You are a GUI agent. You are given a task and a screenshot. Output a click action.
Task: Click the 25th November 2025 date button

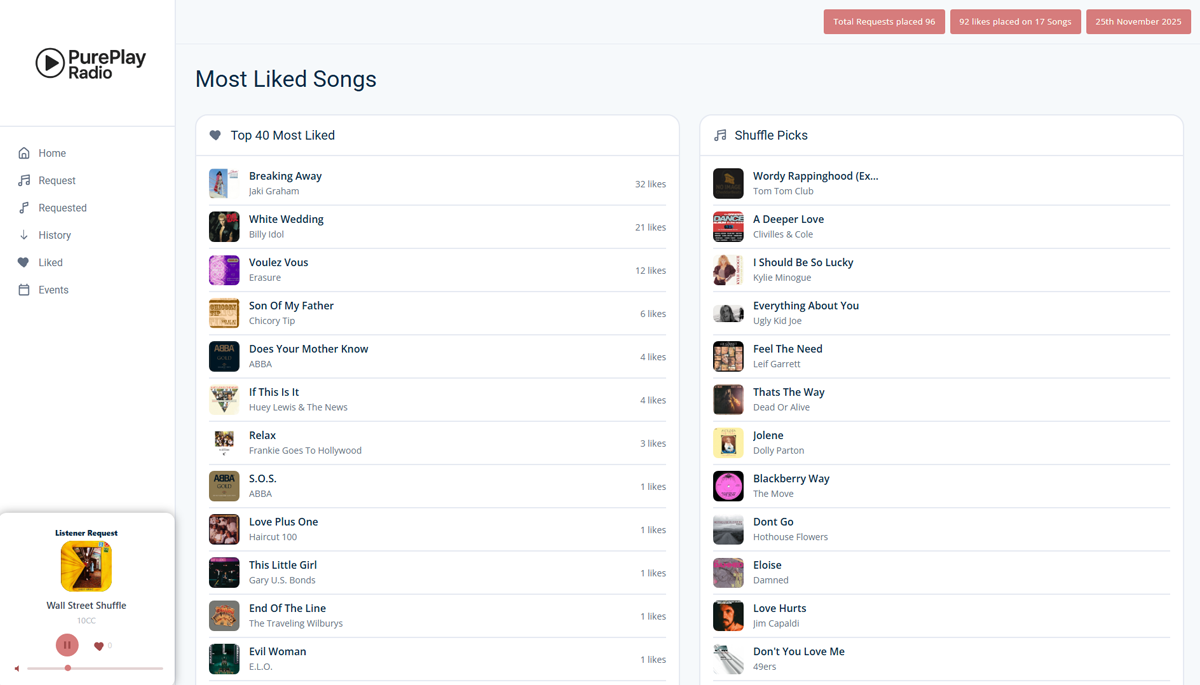click(x=1138, y=22)
